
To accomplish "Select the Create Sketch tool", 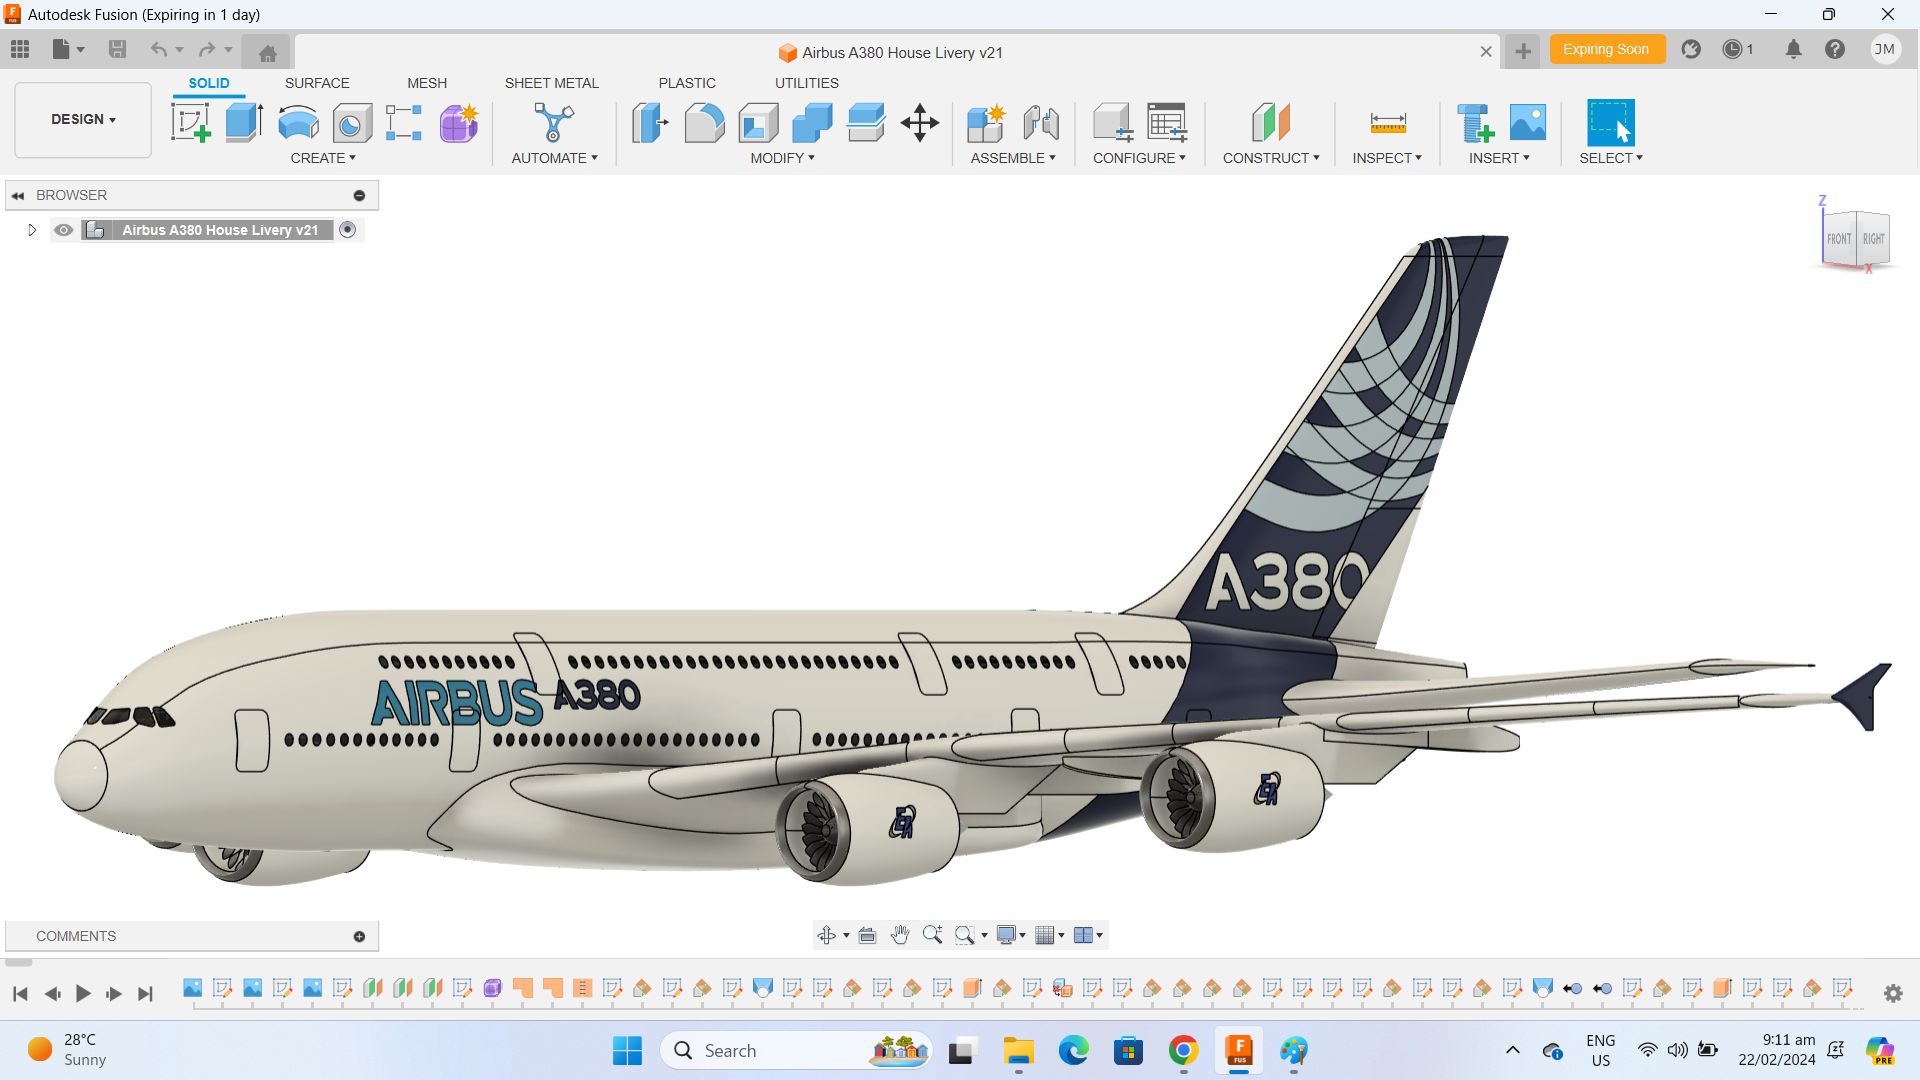I will (190, 122).
